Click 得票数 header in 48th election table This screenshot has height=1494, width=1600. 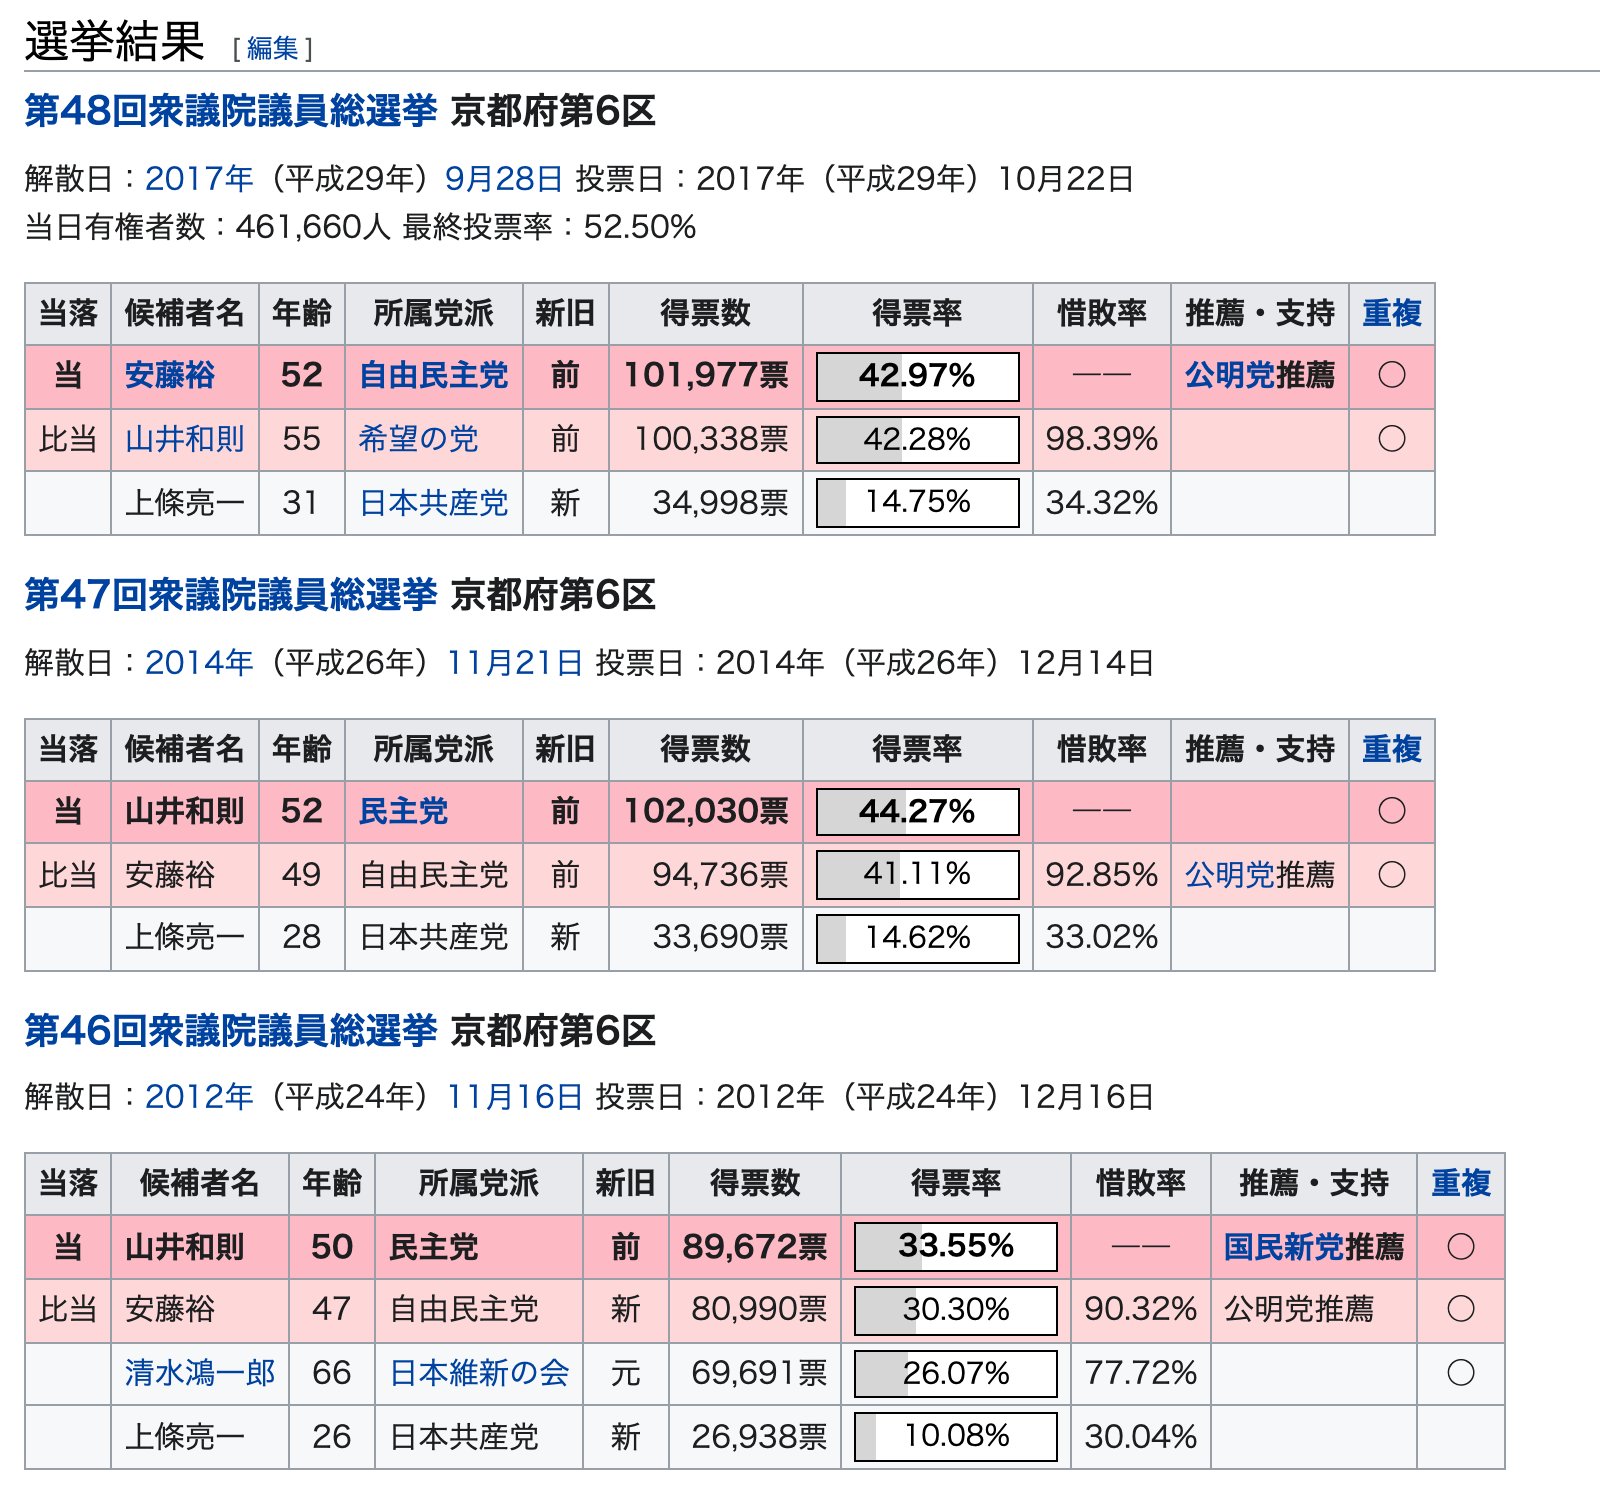[706, 313]
